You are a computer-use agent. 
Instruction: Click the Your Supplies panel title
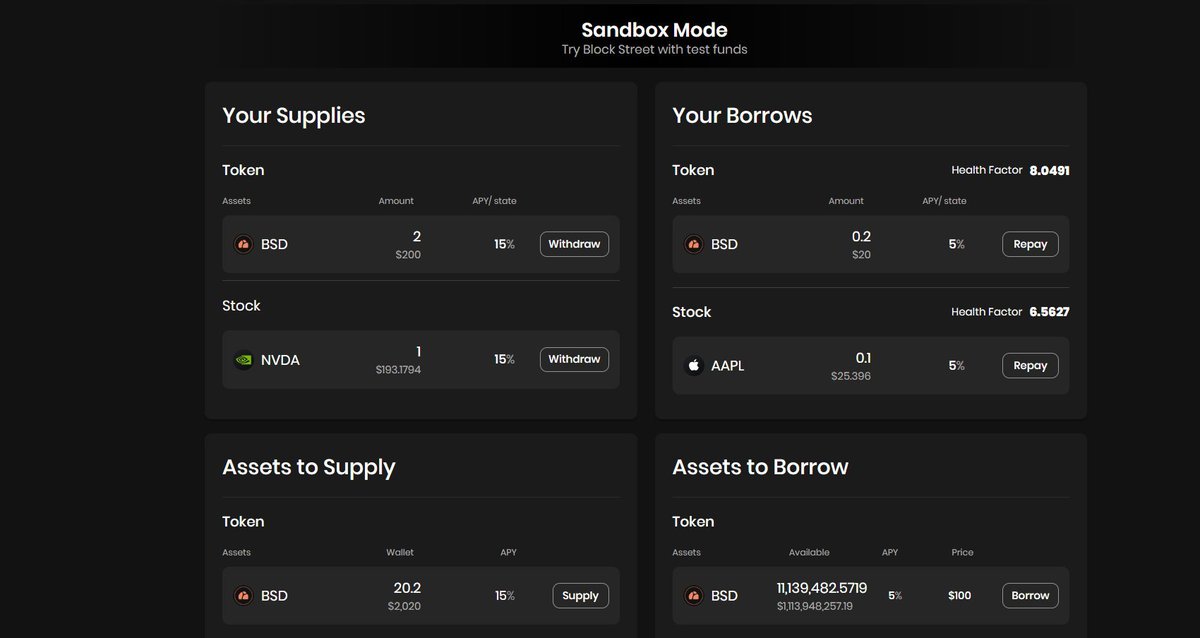click(x=294, y=116)
